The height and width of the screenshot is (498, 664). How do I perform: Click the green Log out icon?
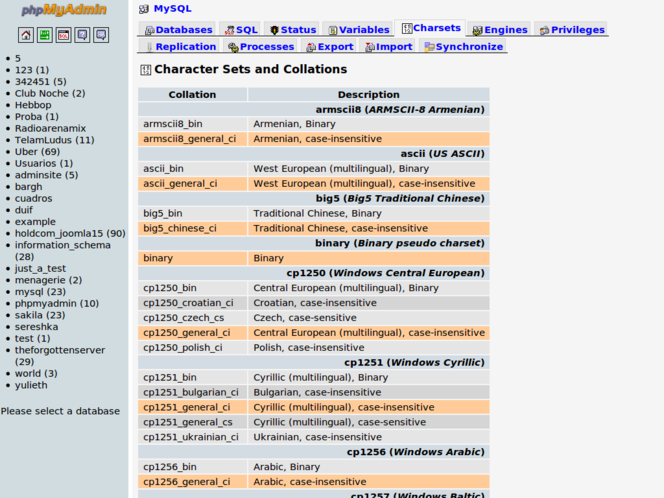[x=44, y=35]
